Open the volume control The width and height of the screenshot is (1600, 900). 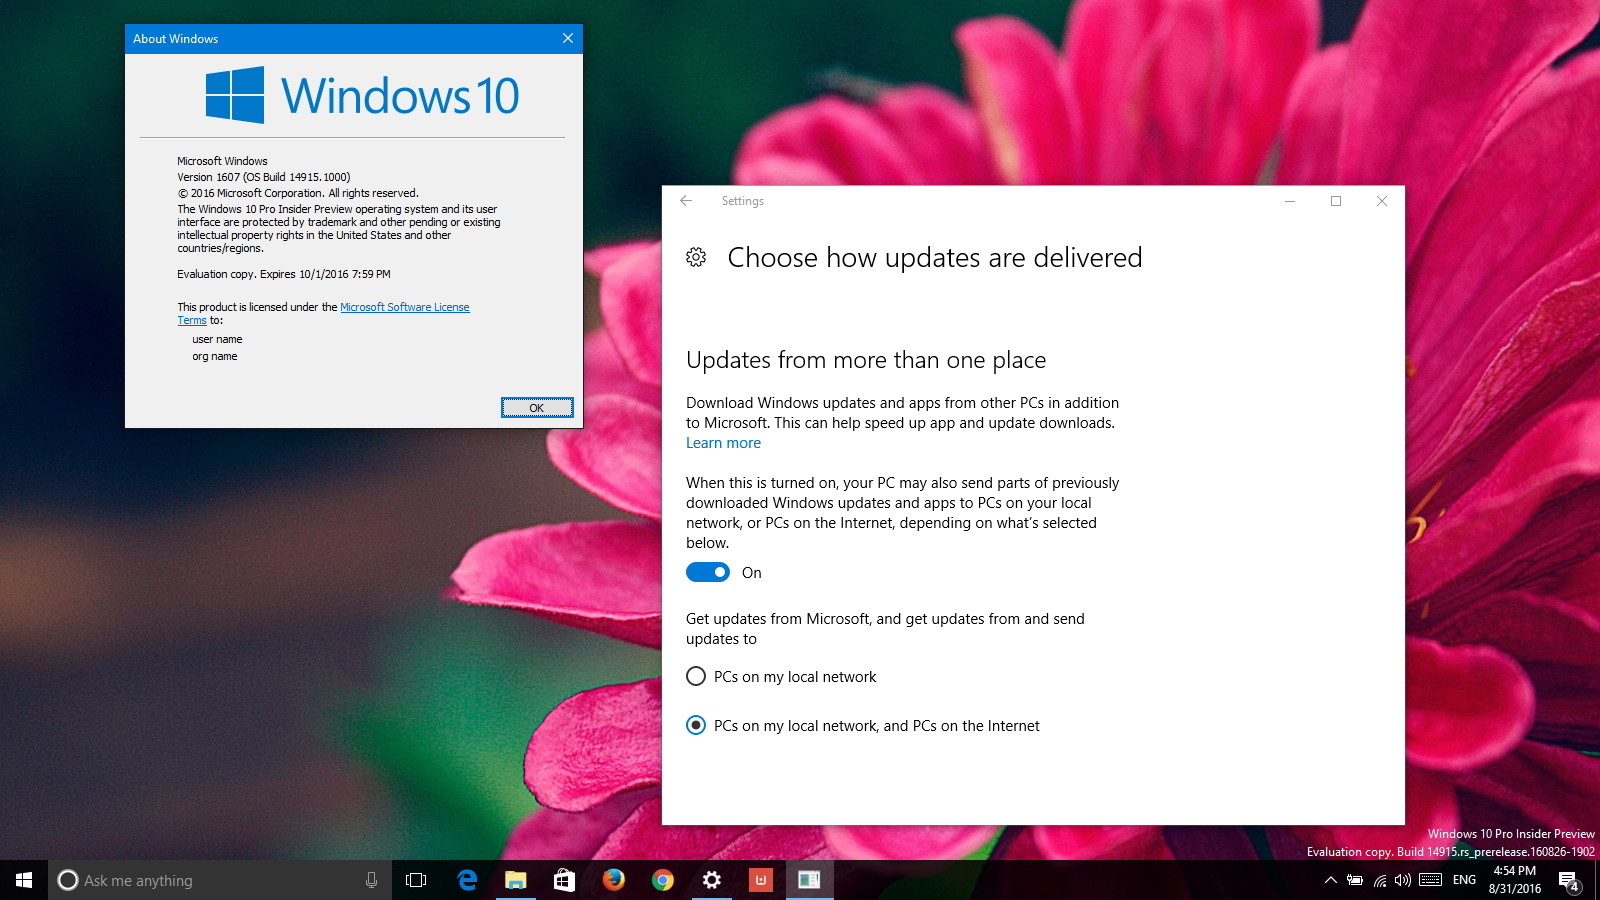pyautogui.click(x=1403, y=880)
